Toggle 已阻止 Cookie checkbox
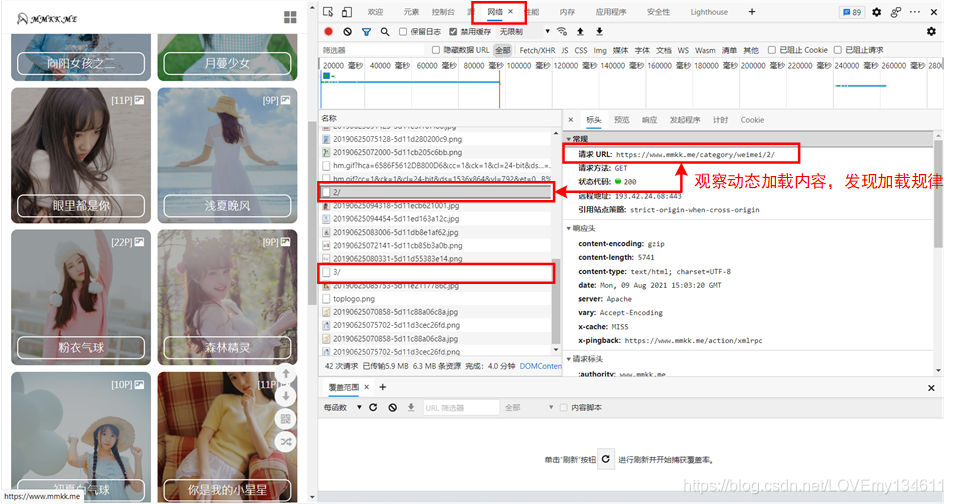Viewport: 953px width, 504px height. pos(772,50)
